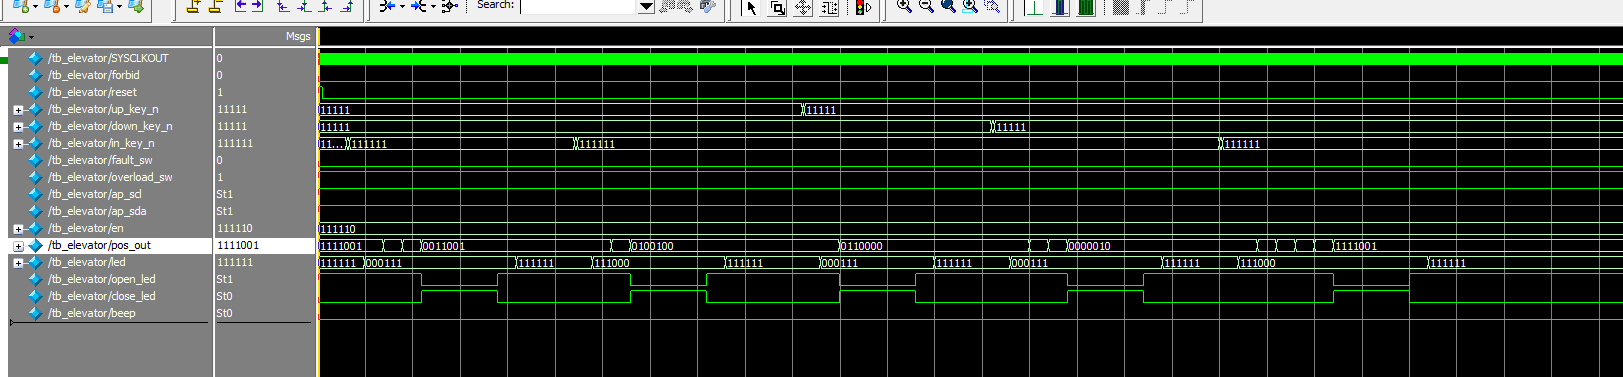This screenshot has height=377, width=1623.
Task: Activate the Pan Mode four-arrow icon
Action: click(803, 7)
